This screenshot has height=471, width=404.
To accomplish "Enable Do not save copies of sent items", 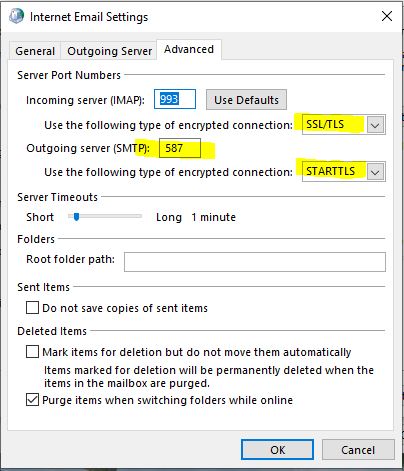I will [32, 308].
